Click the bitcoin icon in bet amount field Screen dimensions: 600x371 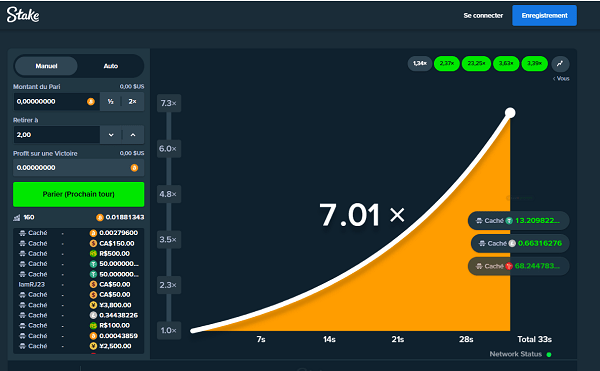click(x=91, y=101)
